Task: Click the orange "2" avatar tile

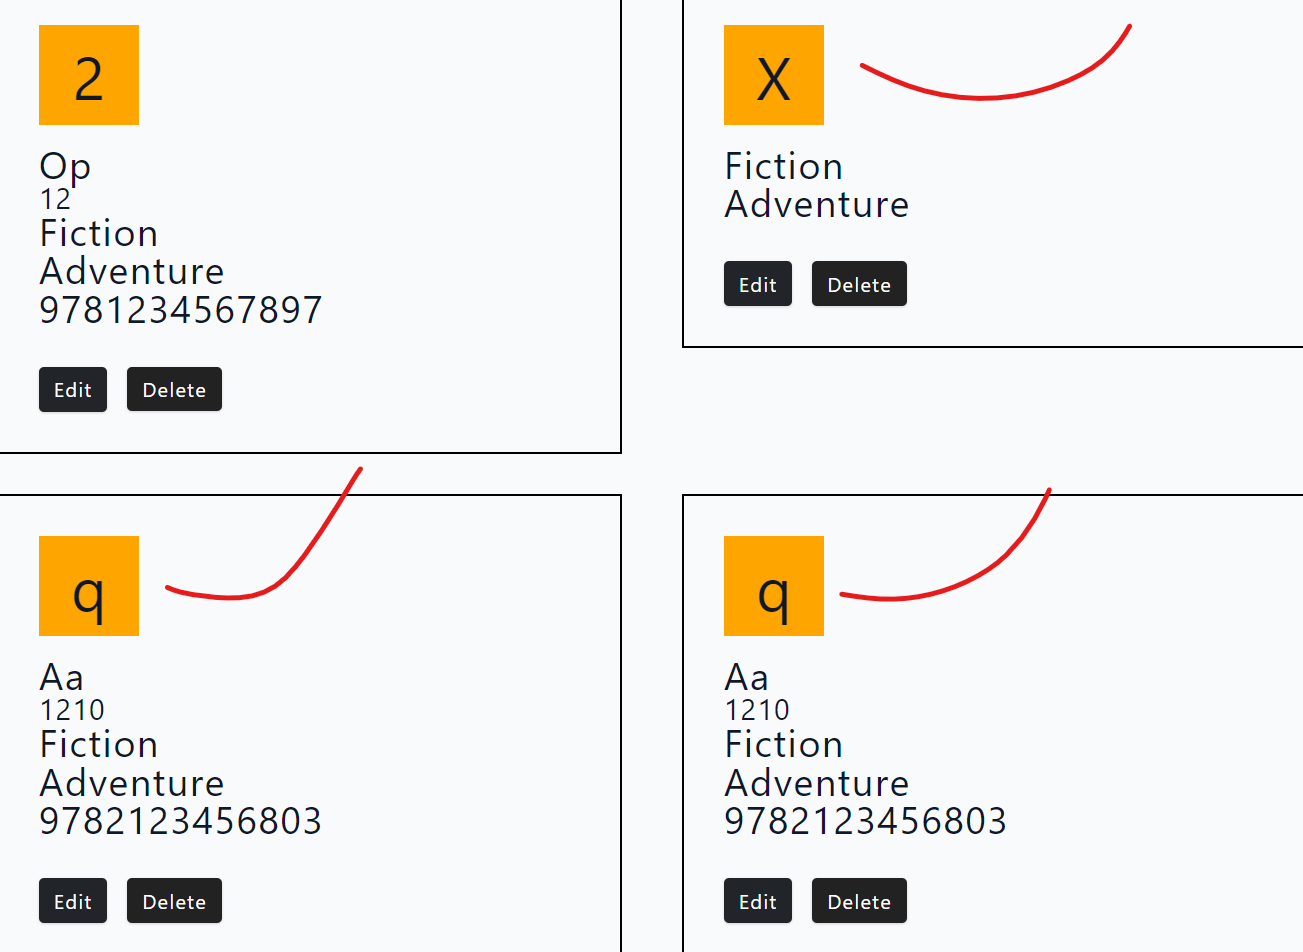Action: [89, 75]
